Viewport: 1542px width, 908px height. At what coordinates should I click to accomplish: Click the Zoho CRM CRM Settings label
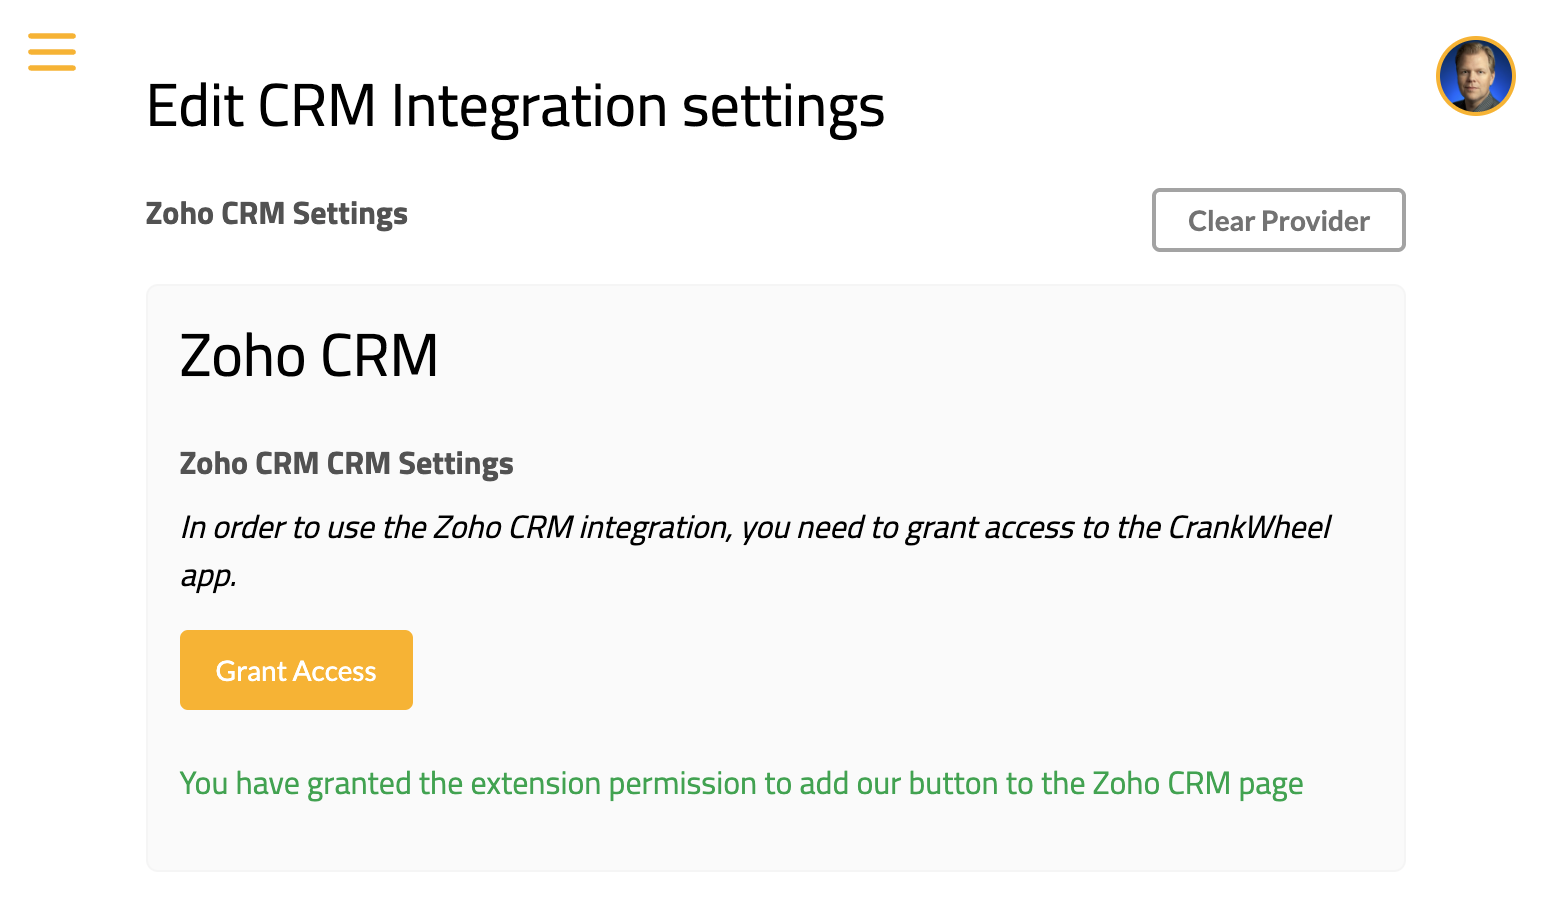coord(346,464)
